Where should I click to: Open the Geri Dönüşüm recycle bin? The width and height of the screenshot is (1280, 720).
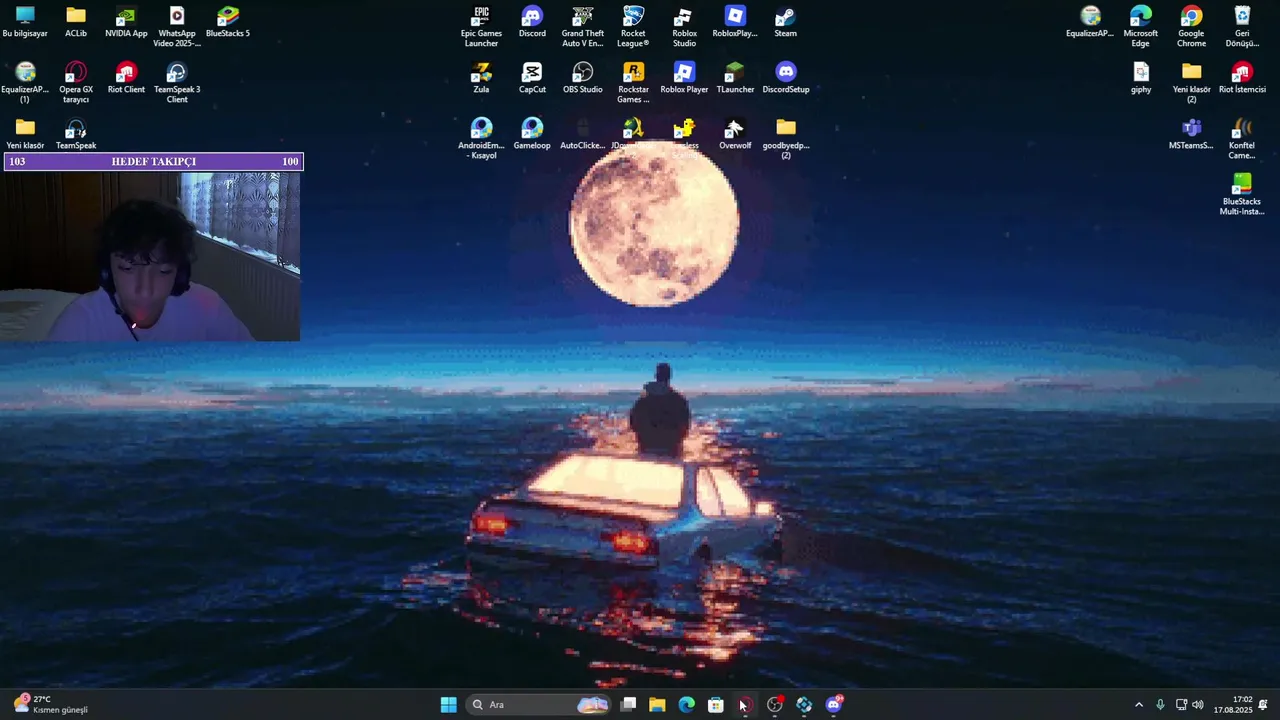1242,27
